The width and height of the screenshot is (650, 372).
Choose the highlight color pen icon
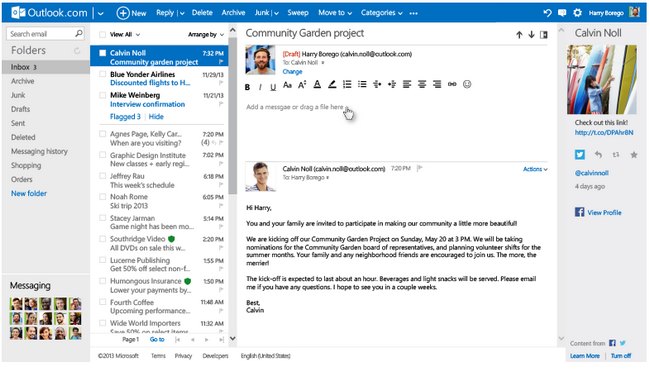332,85
